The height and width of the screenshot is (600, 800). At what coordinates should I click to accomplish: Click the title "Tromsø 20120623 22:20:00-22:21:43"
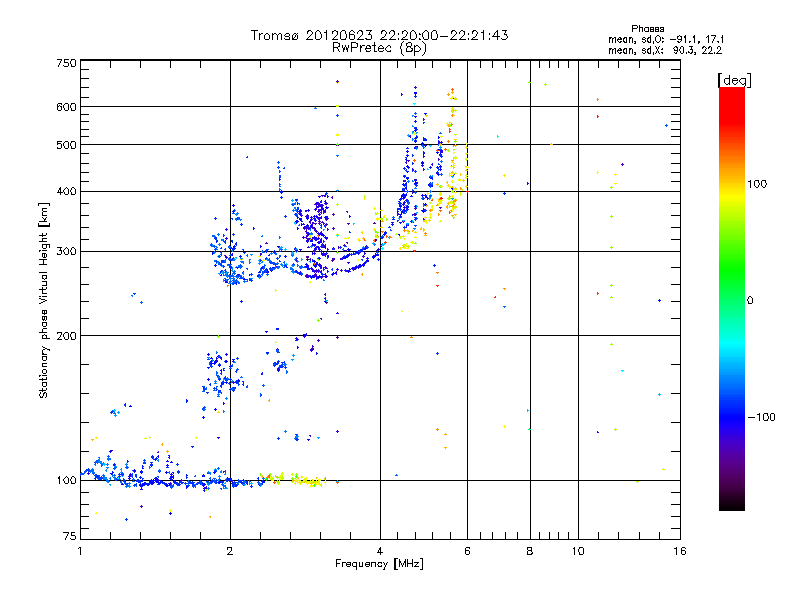point(379,35)
